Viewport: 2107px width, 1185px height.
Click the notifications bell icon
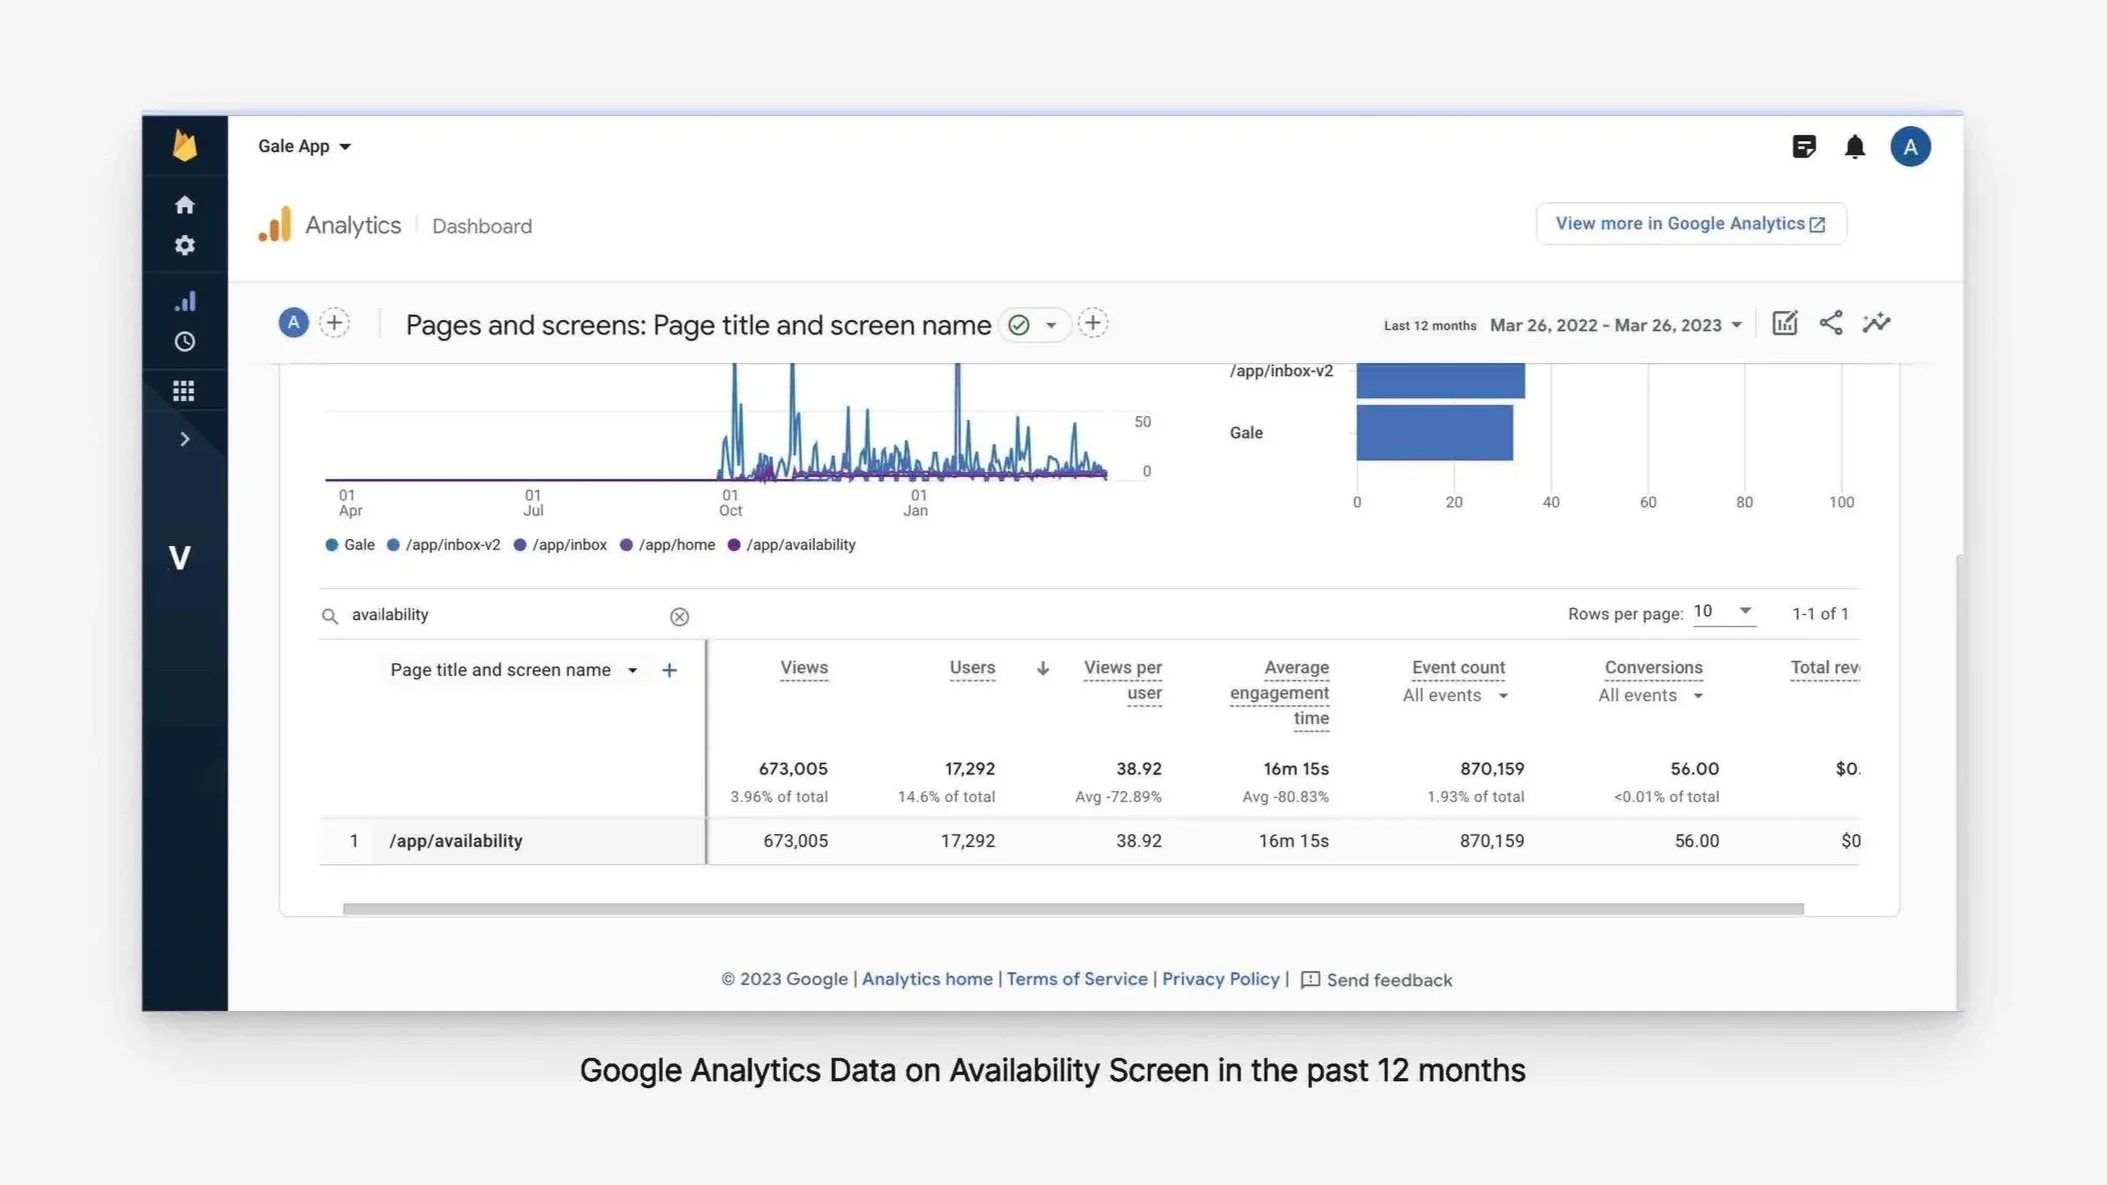pyautogui.click(x=1854, y=147)
